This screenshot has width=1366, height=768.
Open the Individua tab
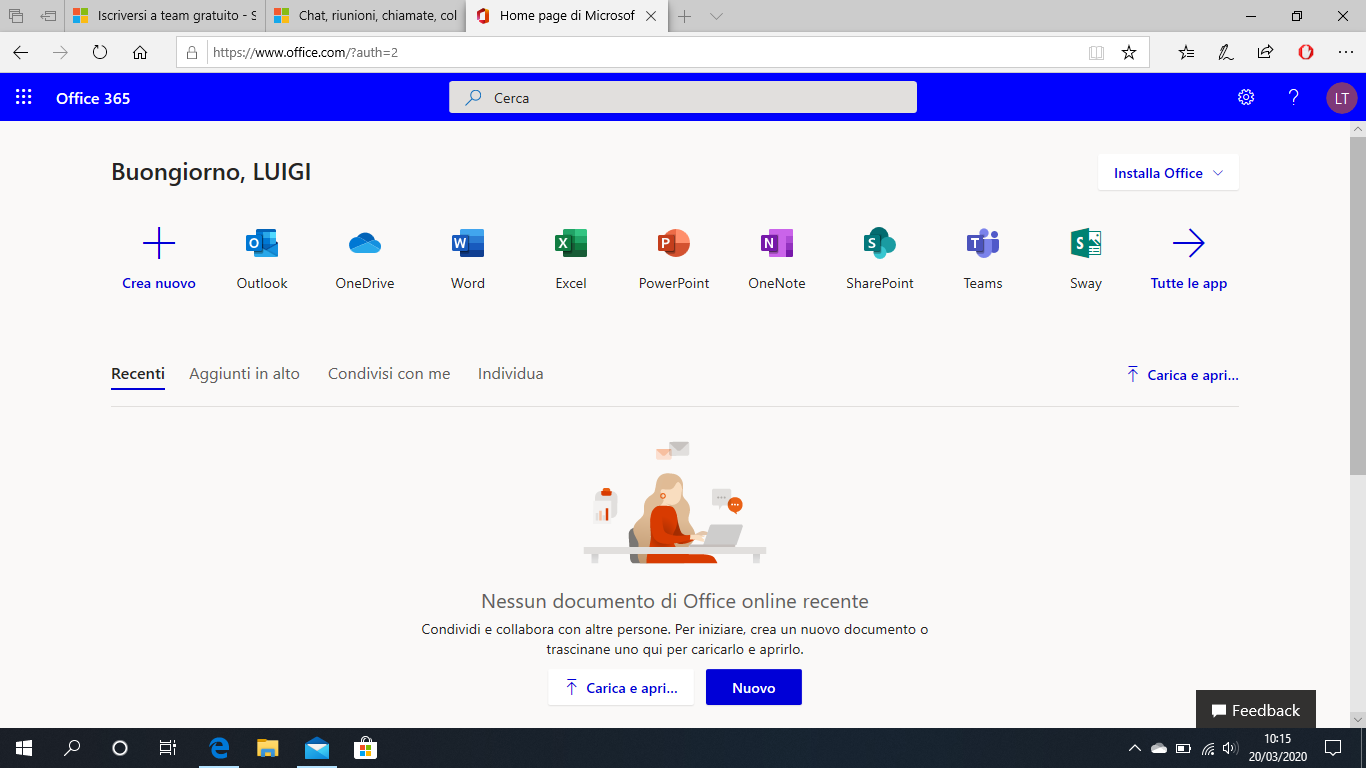[x=511, y=374]
